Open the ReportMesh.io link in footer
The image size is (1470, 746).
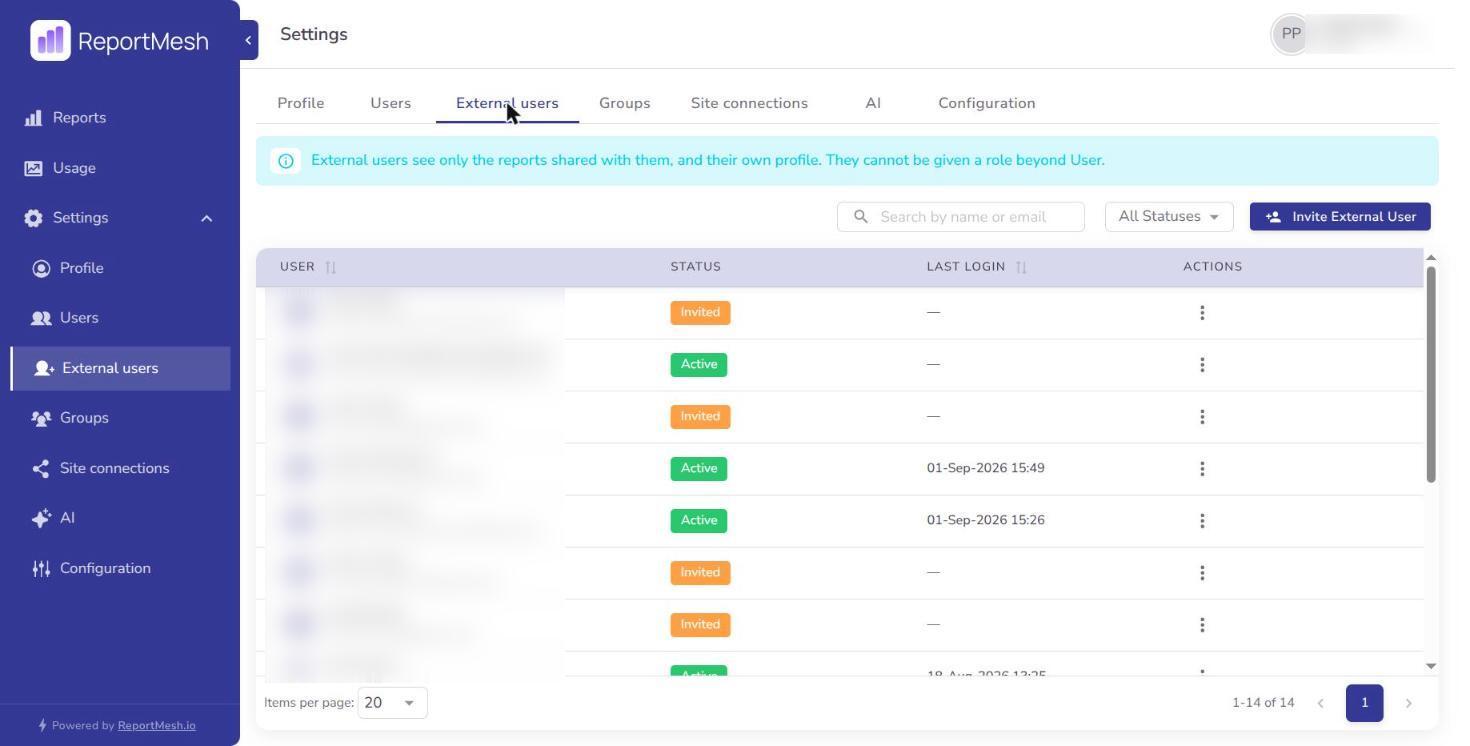tap(157, 726)
